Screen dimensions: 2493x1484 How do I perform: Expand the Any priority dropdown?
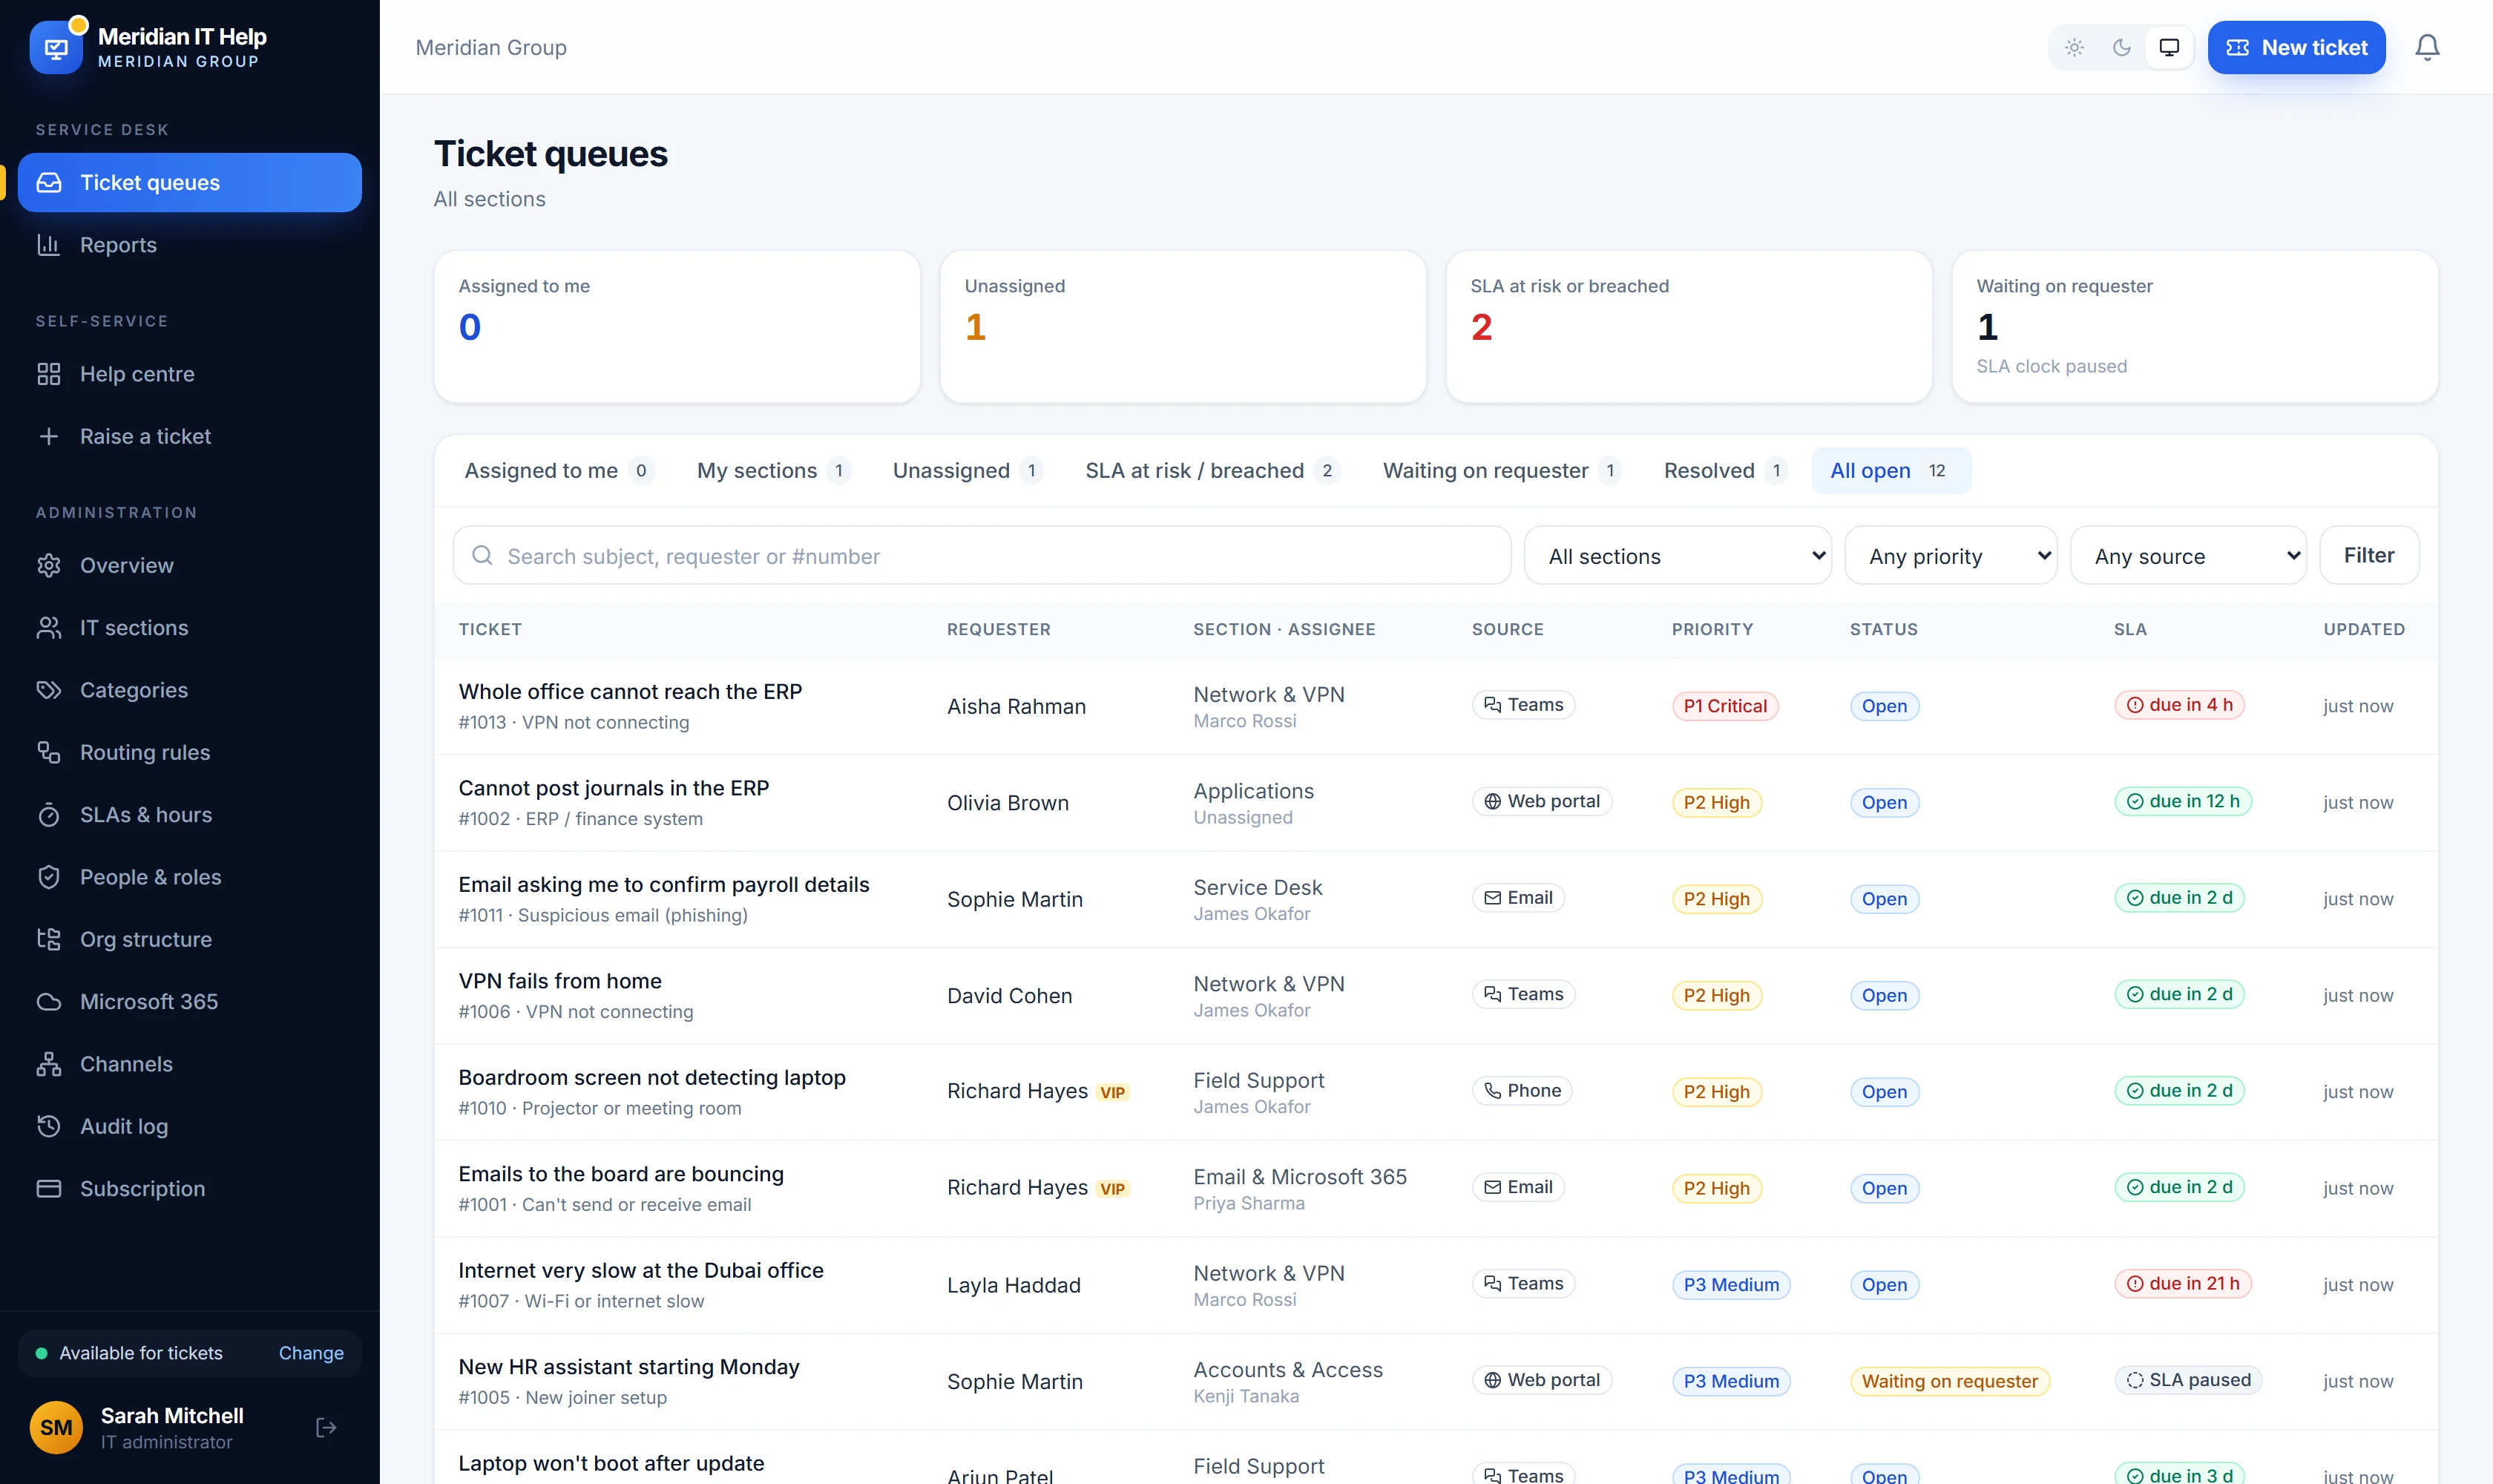[1950, 556]
